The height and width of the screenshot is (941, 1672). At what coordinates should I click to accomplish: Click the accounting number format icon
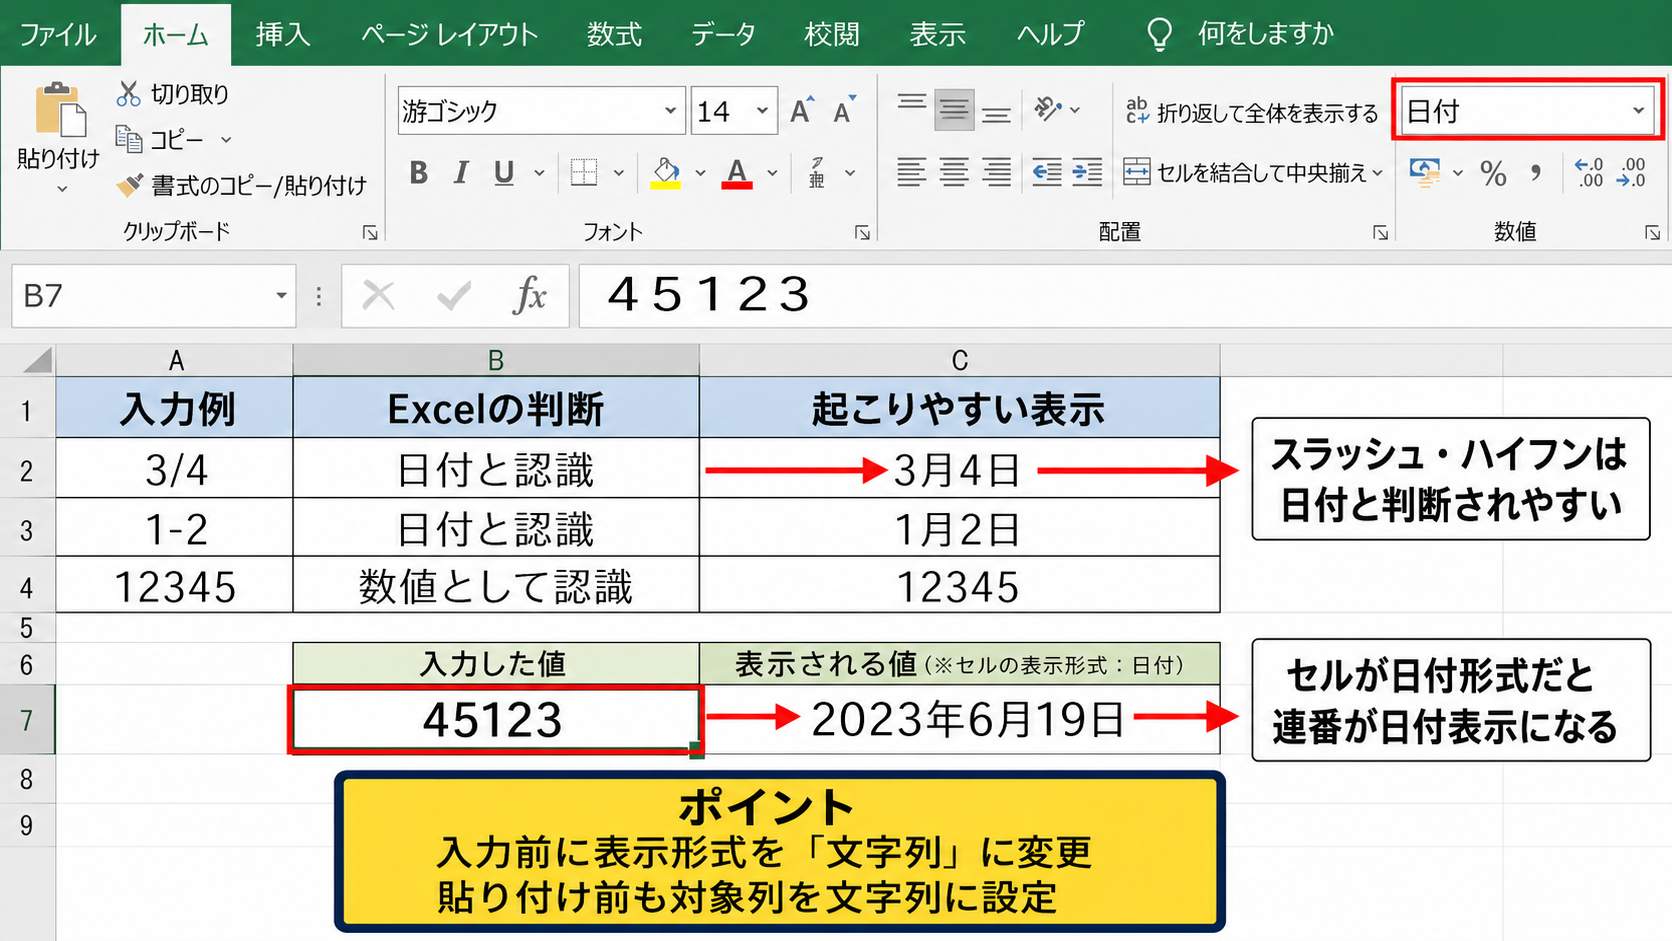tap(1425, 173)
